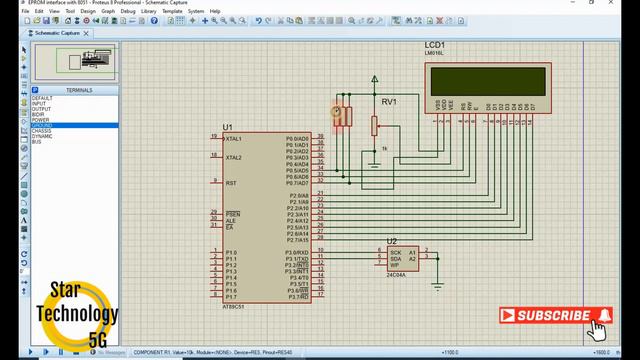Image resolution: width=640 pixels, height=360 pixels.
Task: Select the Selection arrow mode tool
Action: pos(24,49)
